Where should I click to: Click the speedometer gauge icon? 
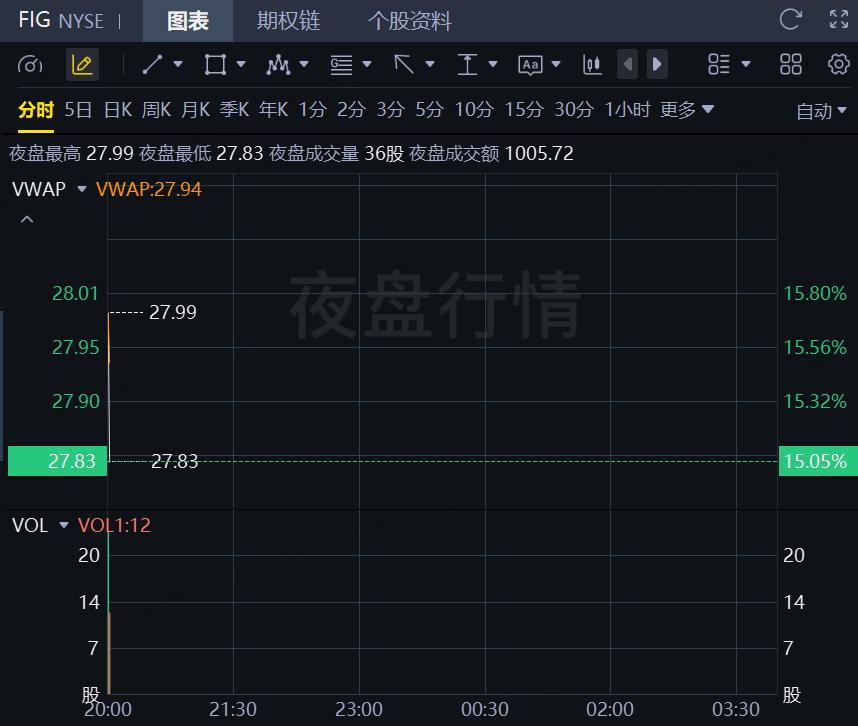tap(31, 65)
